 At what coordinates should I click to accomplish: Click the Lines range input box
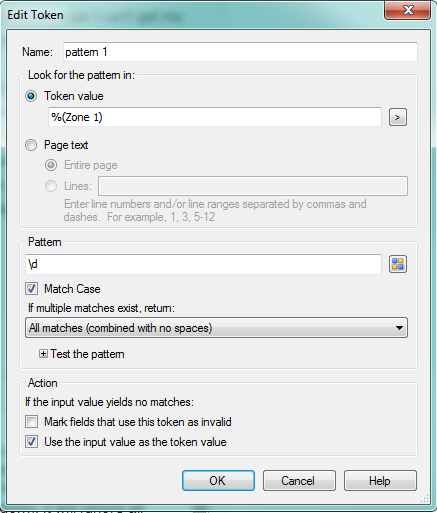[x=253, y=186]
